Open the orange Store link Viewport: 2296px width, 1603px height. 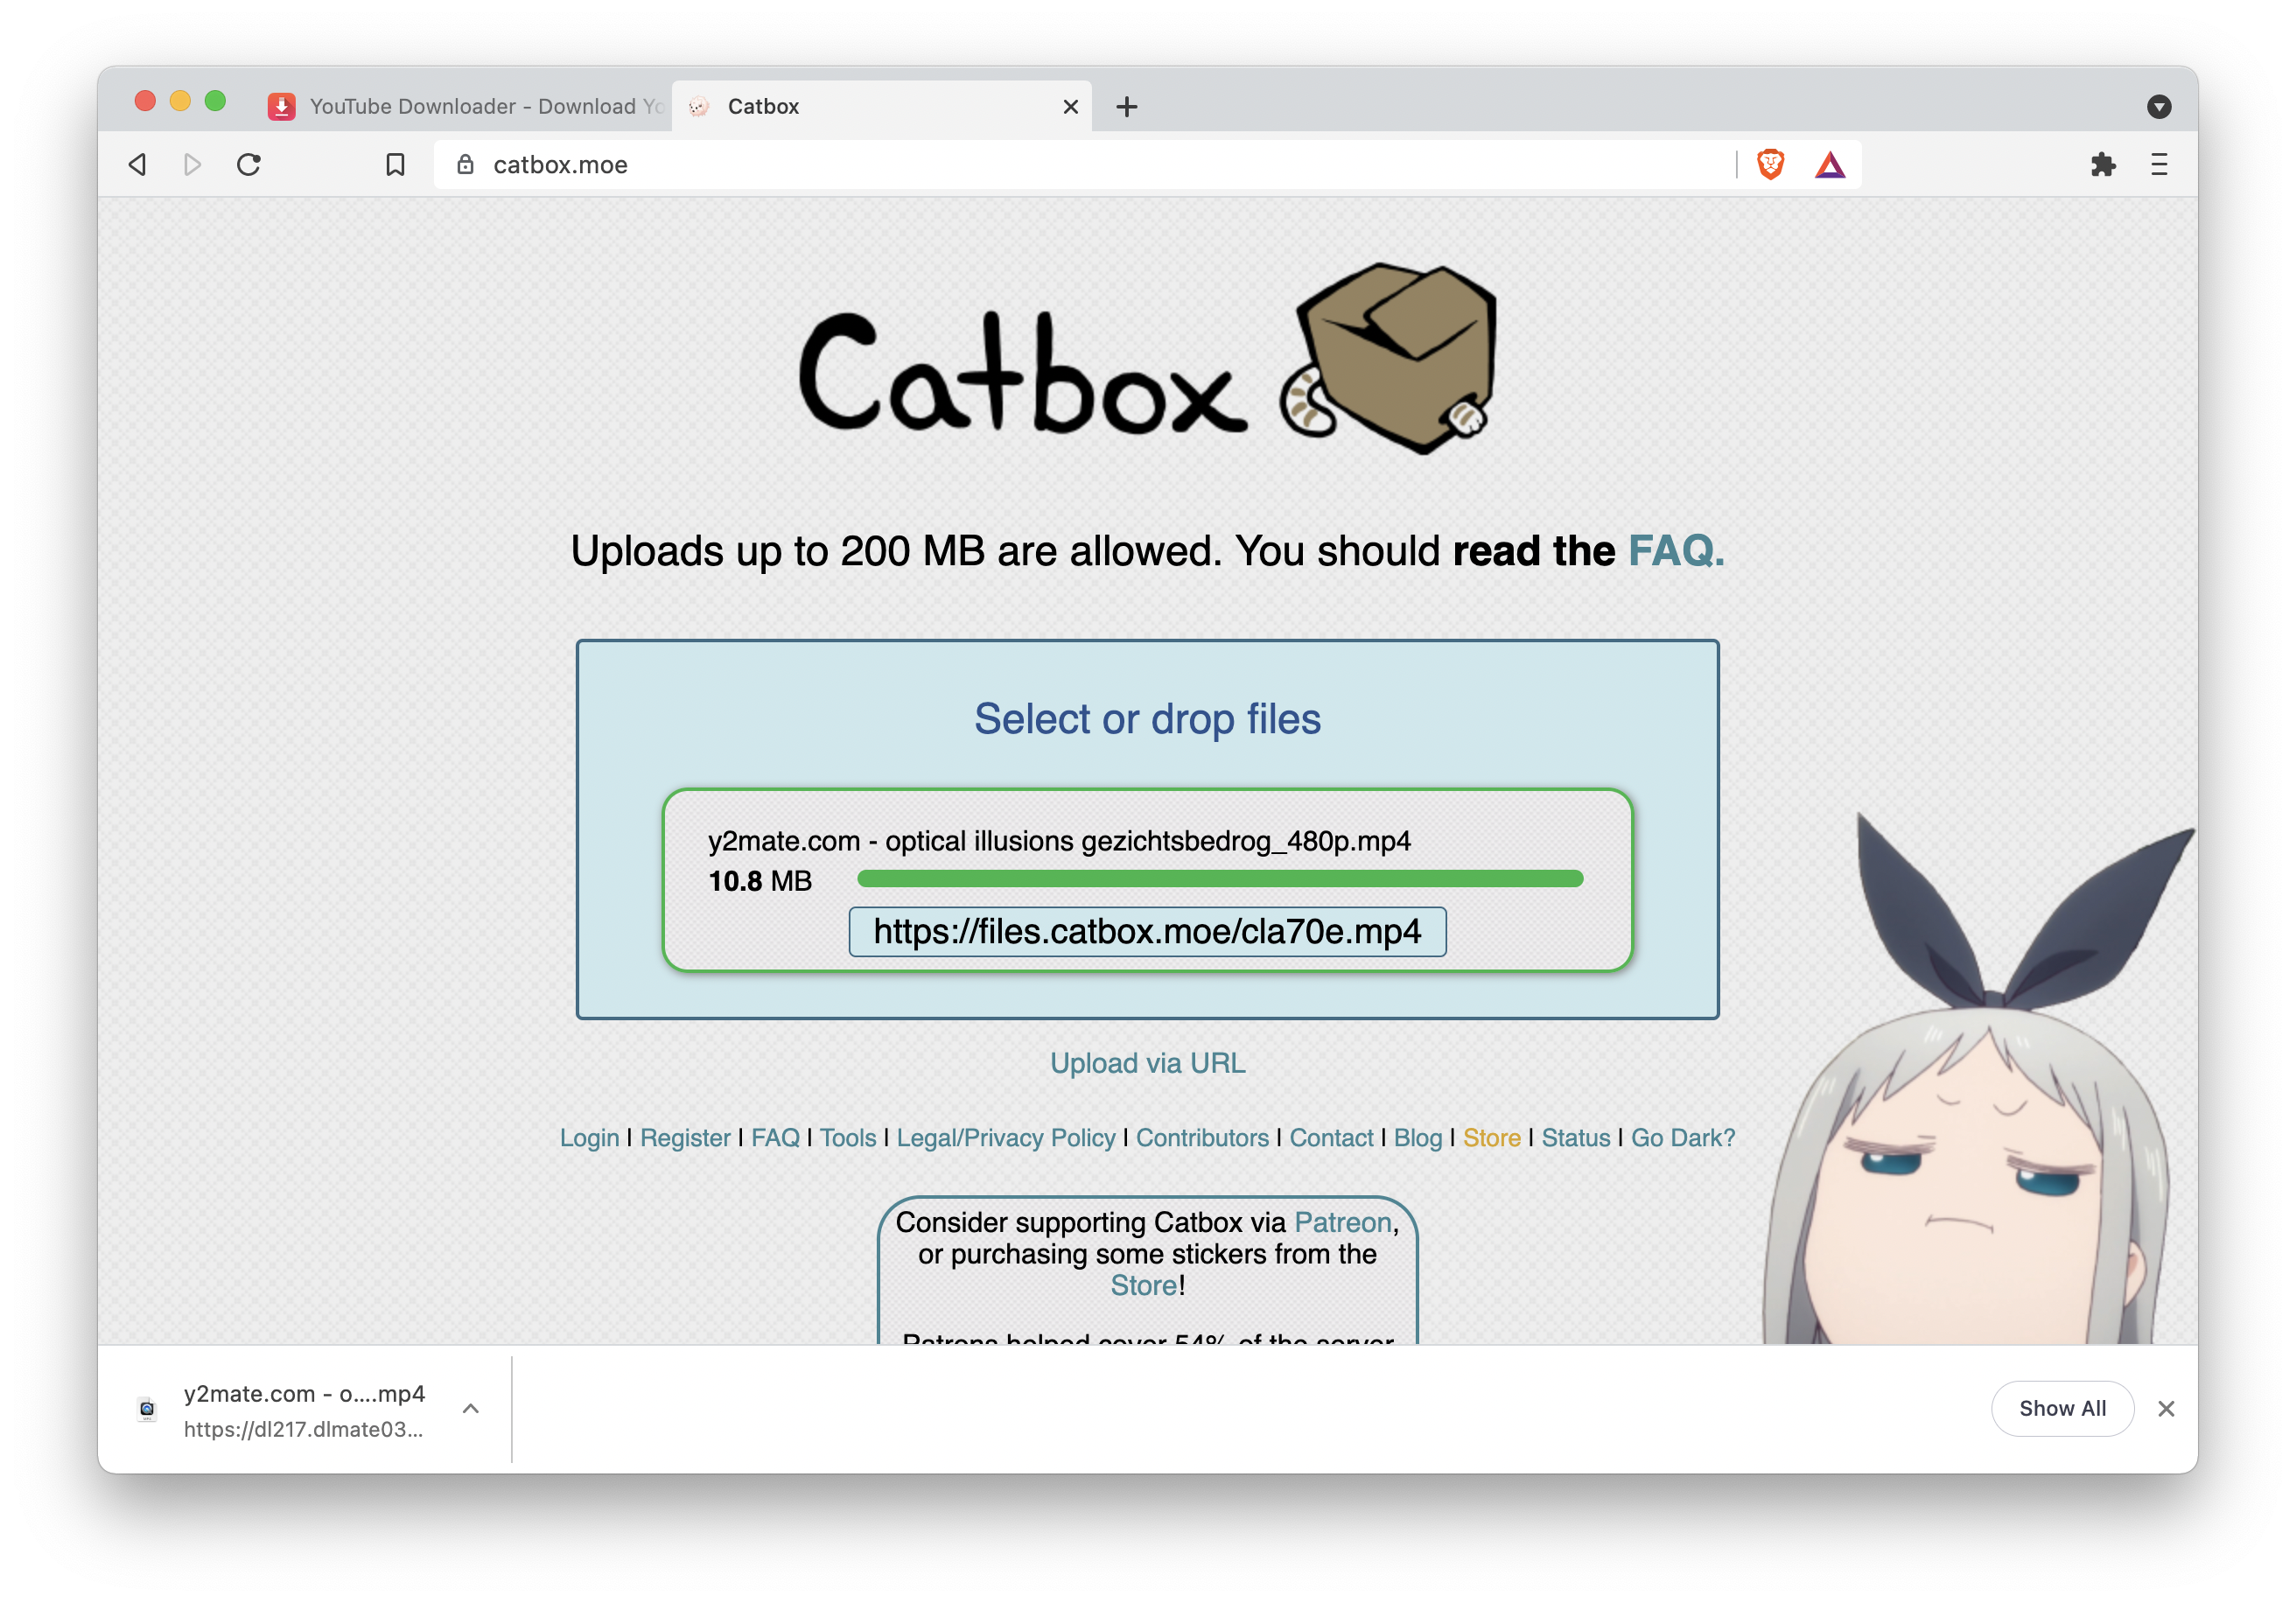1491,1137
